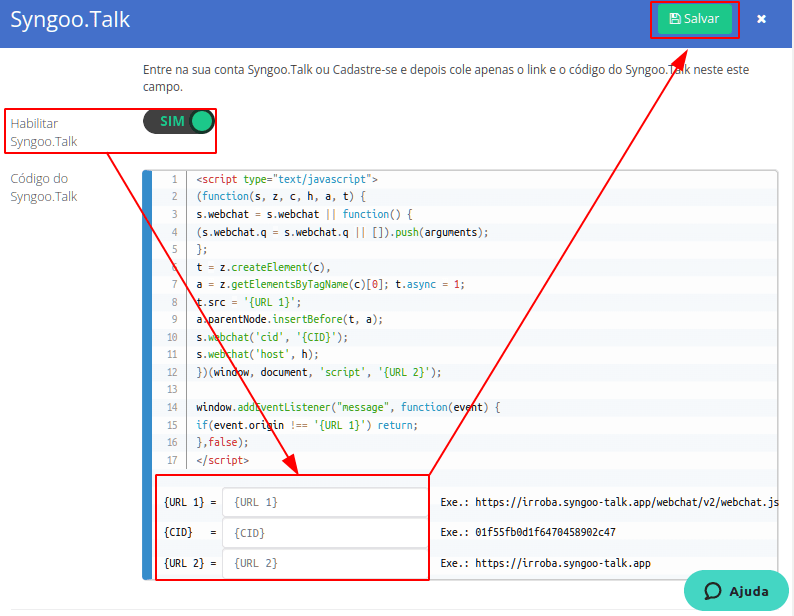This screenshot has height=616, width=794.
Task: Select the {URL 2} input field
Action: (x=324, y=564)
